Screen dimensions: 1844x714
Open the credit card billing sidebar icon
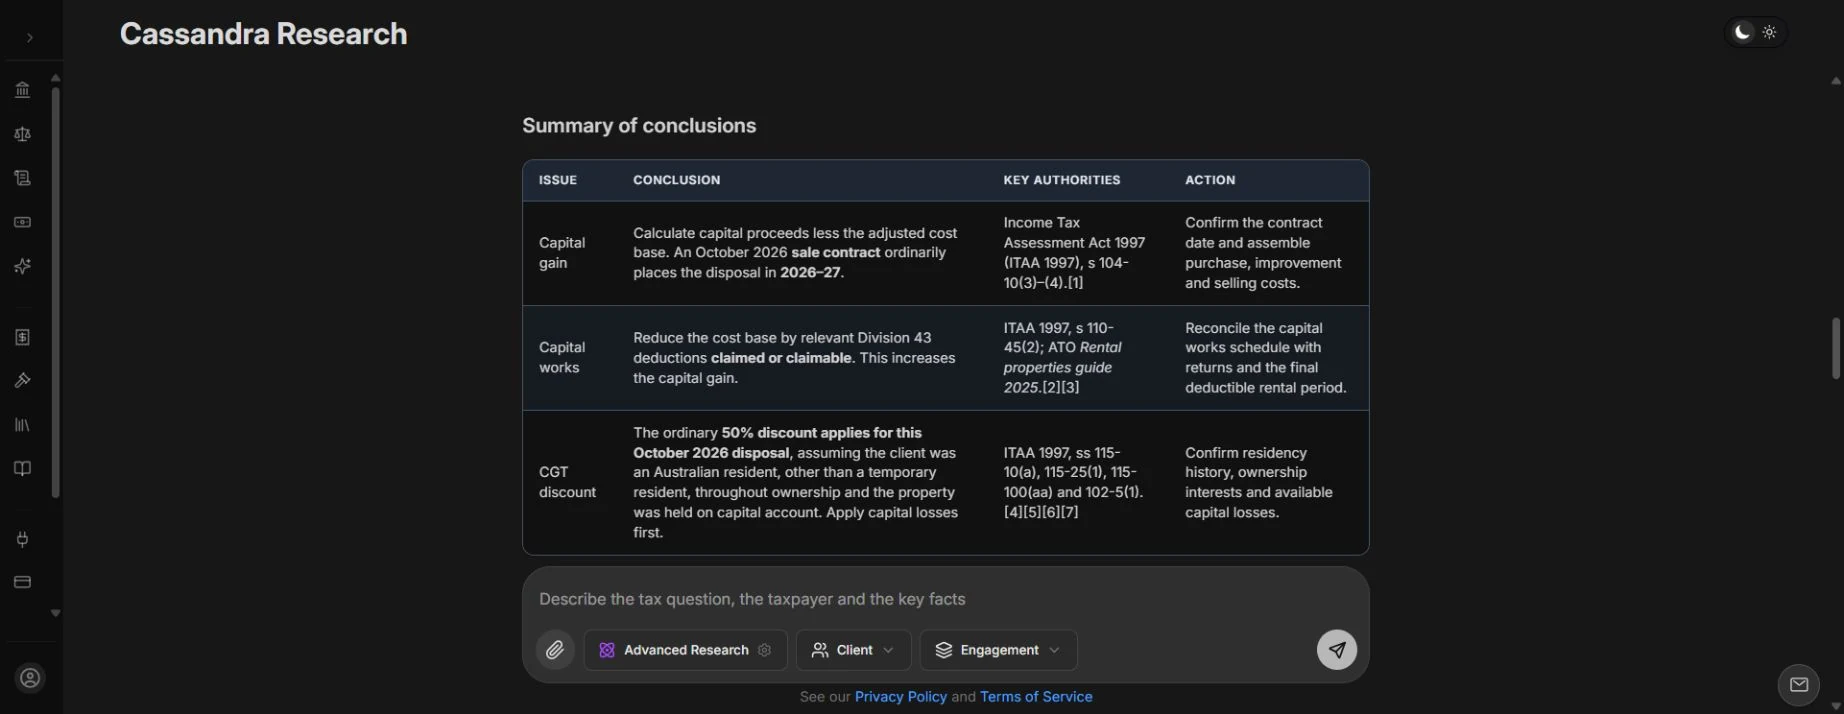tap(22, 582)
